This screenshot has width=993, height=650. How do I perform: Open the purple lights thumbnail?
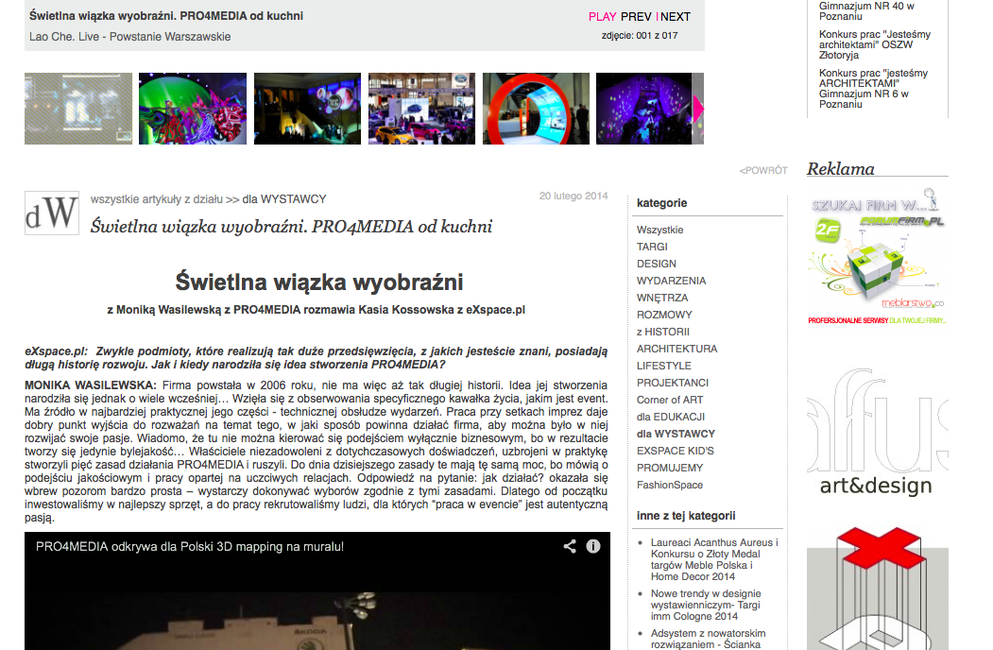click(x=644, y=109)
